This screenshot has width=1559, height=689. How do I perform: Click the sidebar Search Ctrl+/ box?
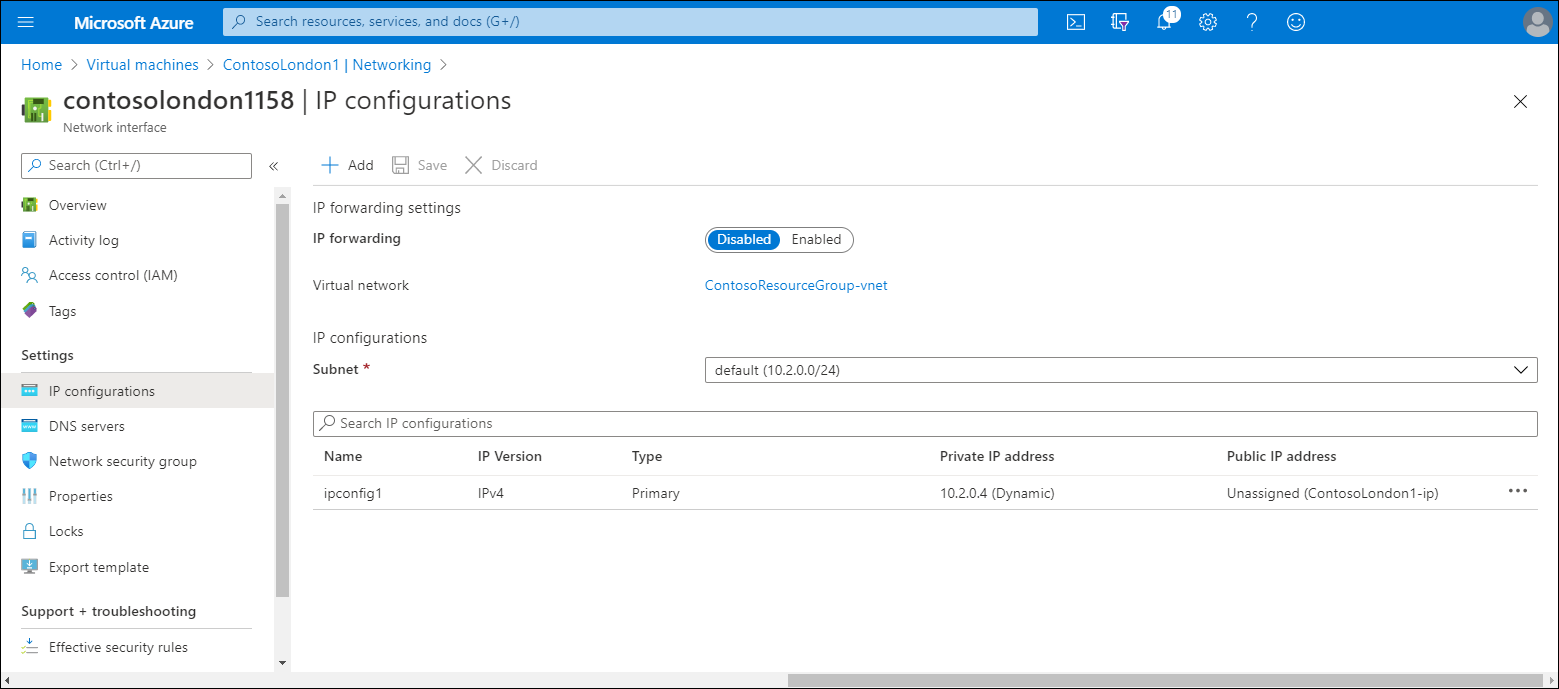click(135, 165)
